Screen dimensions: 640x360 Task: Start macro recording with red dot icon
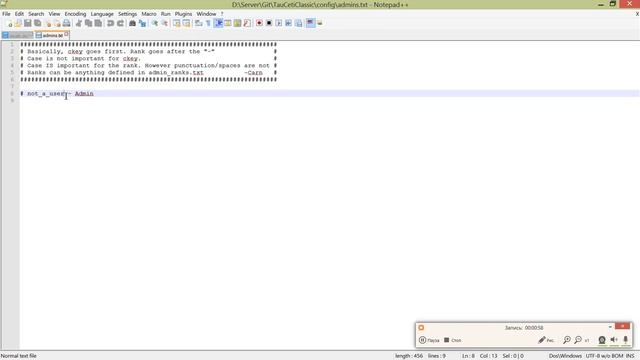click(259, 23)
